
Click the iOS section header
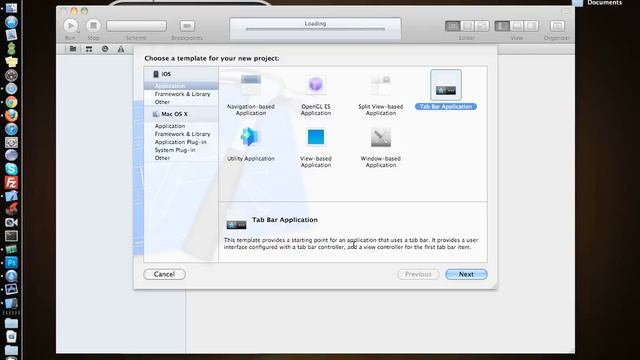(x=181, y=74)
